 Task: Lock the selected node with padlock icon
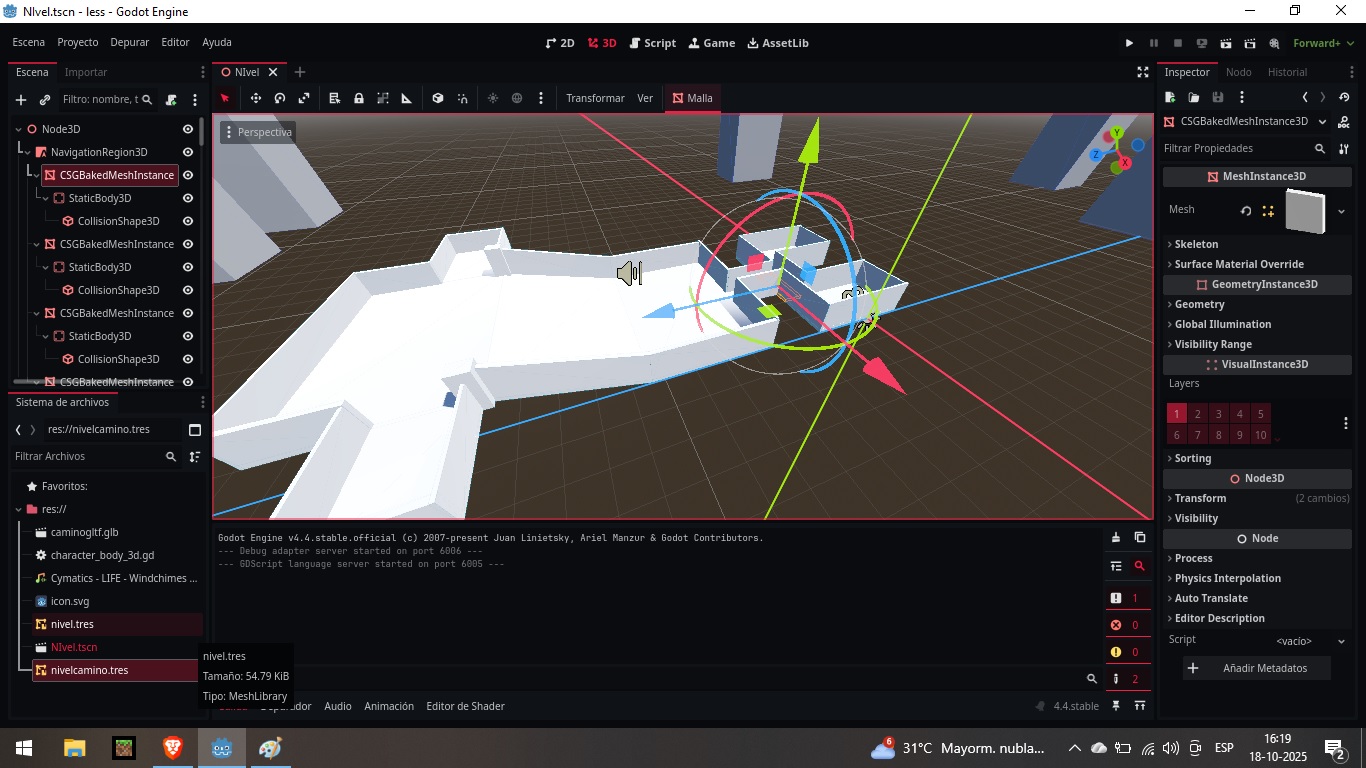pyautogui.click(x=359, y=98)
